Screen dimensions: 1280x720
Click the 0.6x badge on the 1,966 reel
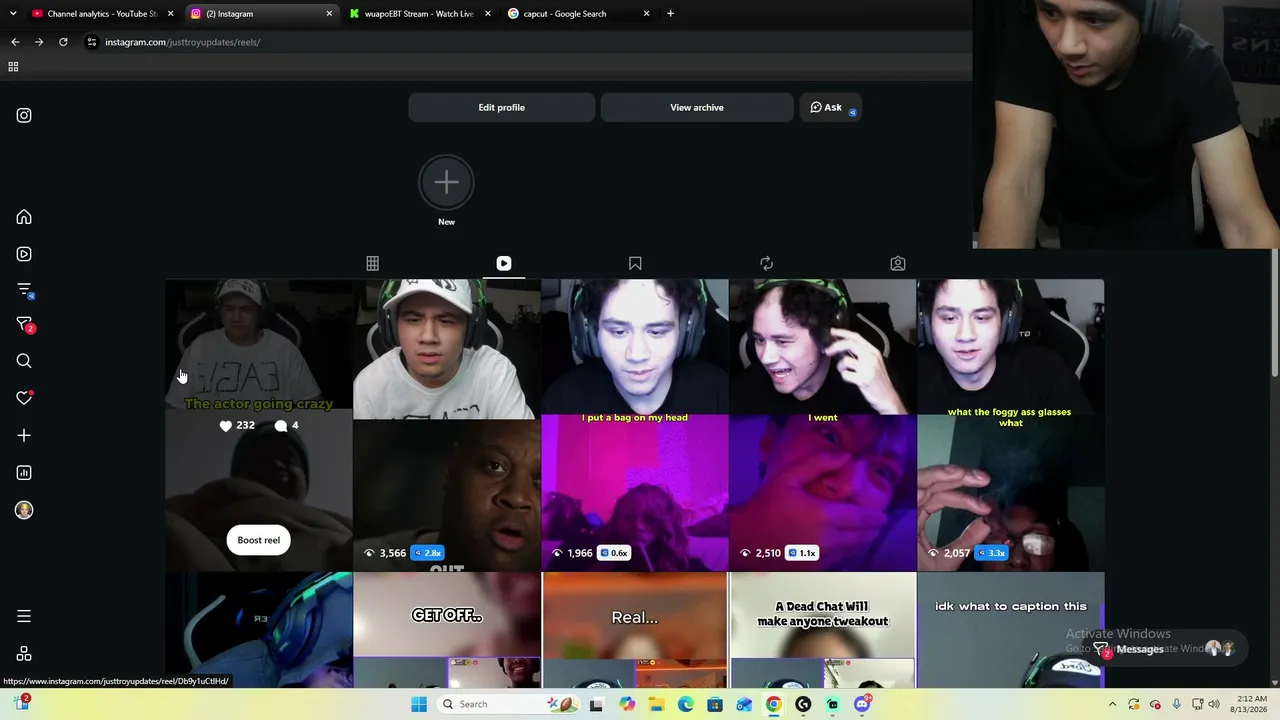(615, 553)
